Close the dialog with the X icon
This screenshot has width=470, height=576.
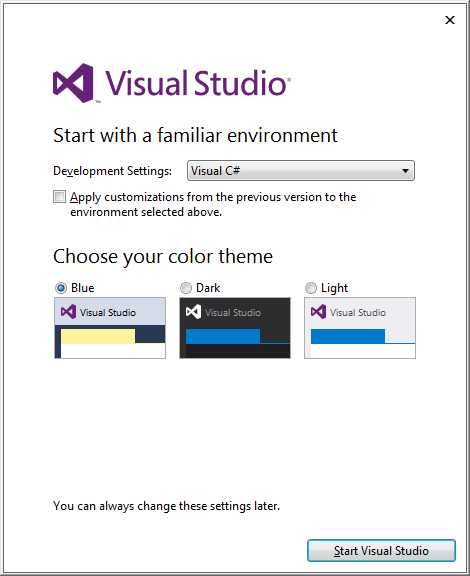pyautogui.click(x=450, y=20)
